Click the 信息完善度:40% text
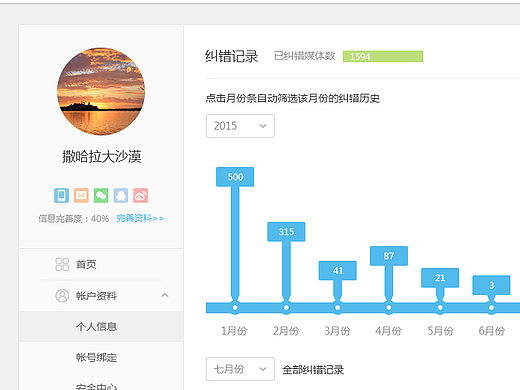This screenshot has height=390, width=520. click(73, 219)
